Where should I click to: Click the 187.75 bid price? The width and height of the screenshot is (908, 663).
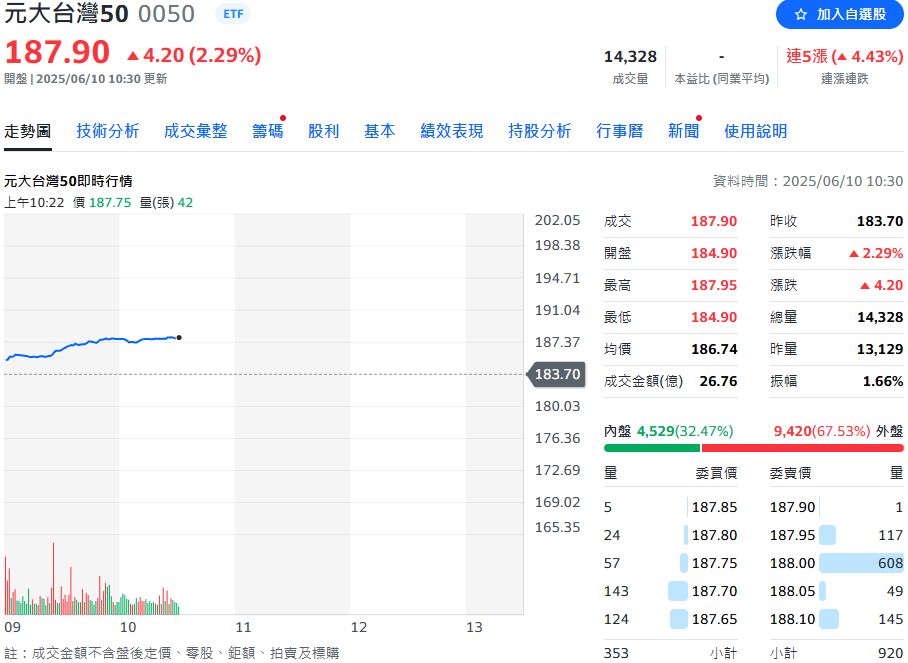715,563
